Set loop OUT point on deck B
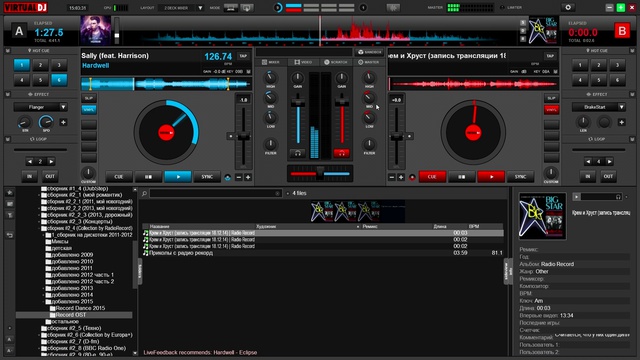640x360 pixels. click(x=608, y=176)
